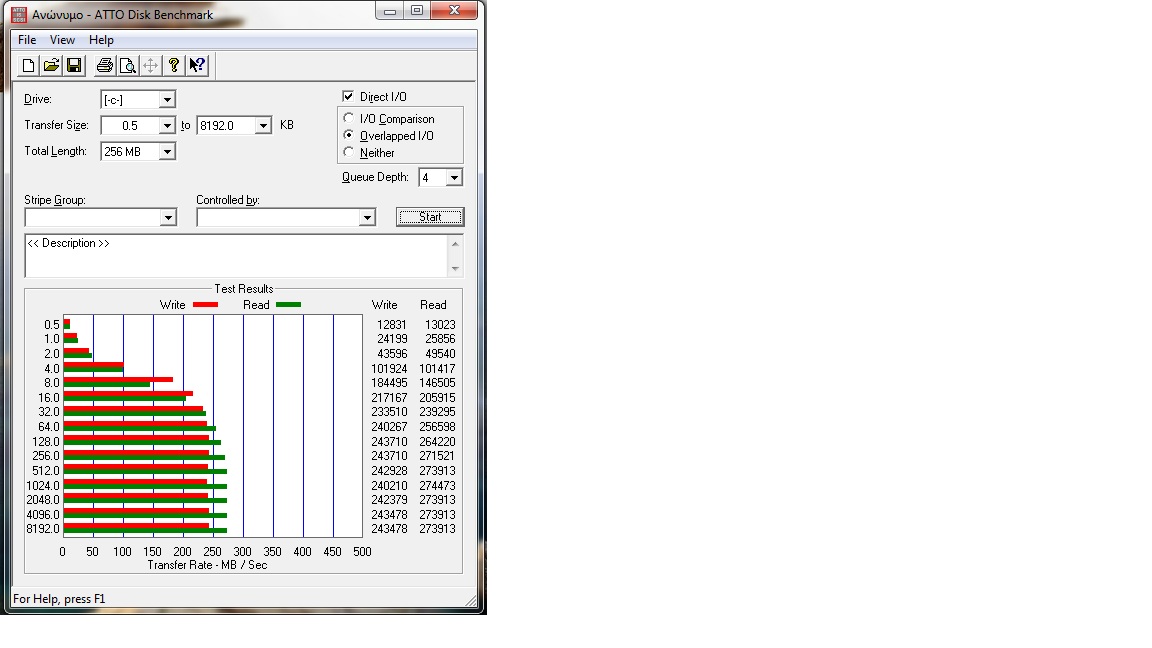1152x648 pixels.
Task: Close the ATTO Disk Benchmark window
Action: 454,11
